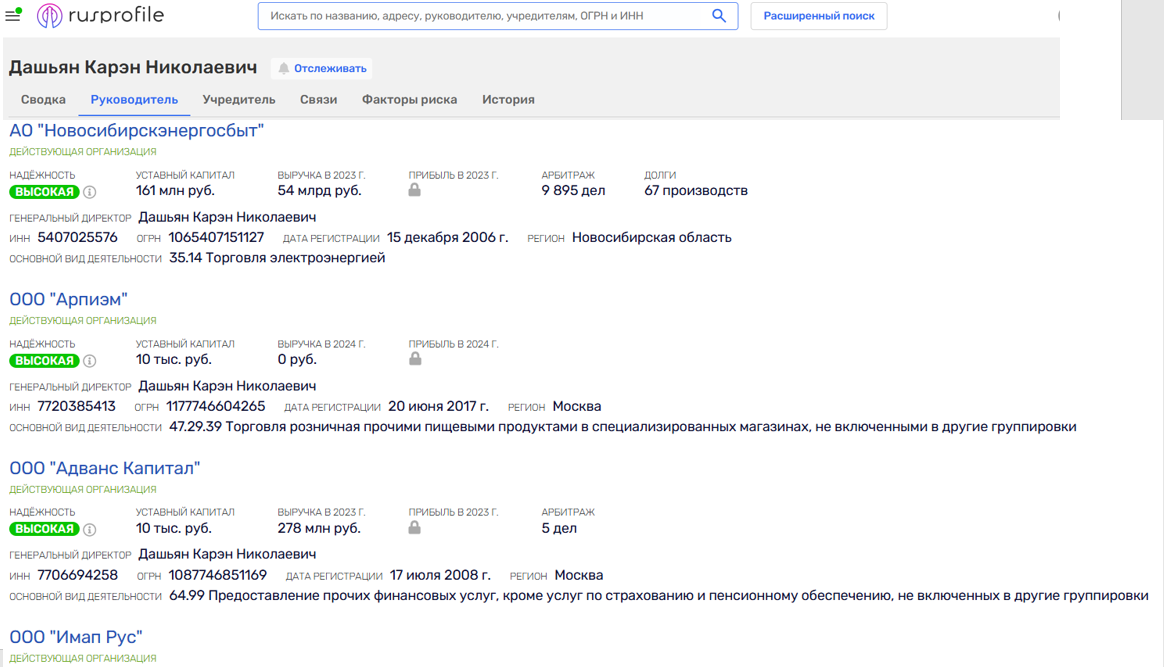Click INN 7720385413

[76, 407]
